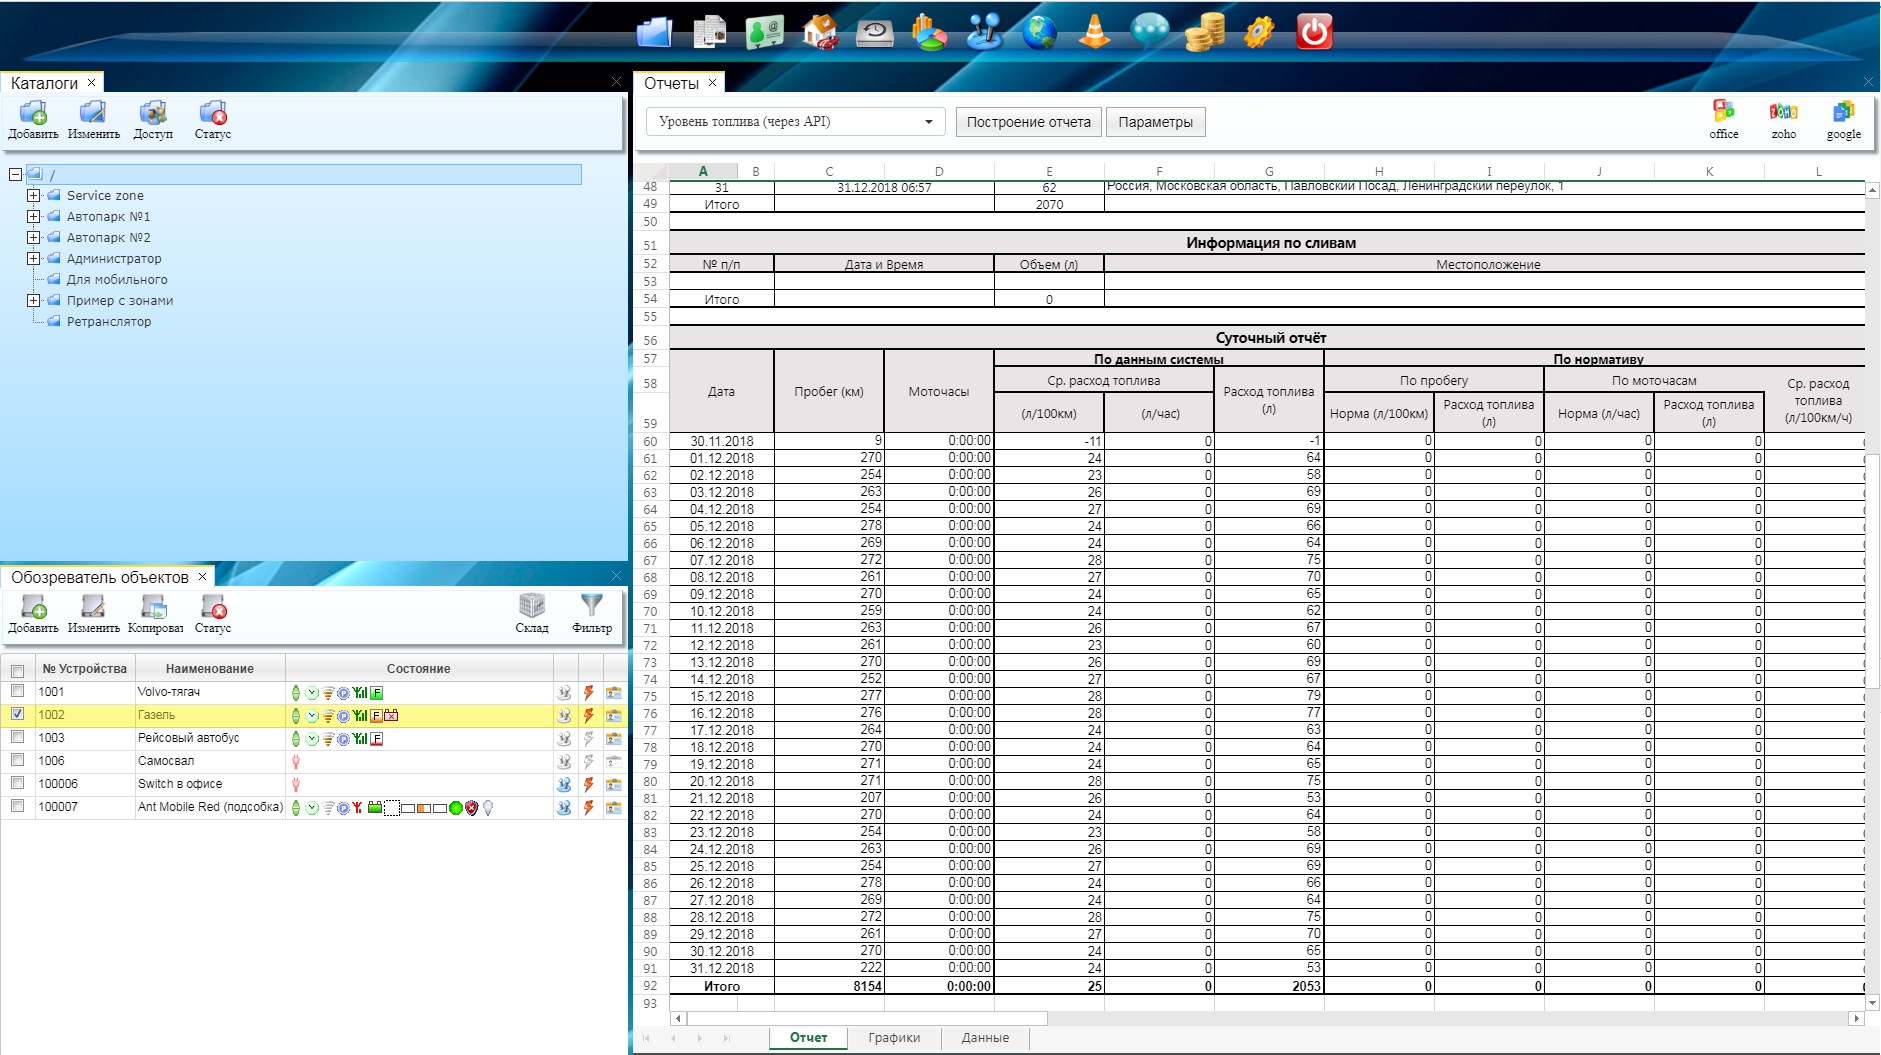The height and width of the screenshot is (1055, 1881).
Task: Click the gold coins icon
Action: pos(1204,32)
